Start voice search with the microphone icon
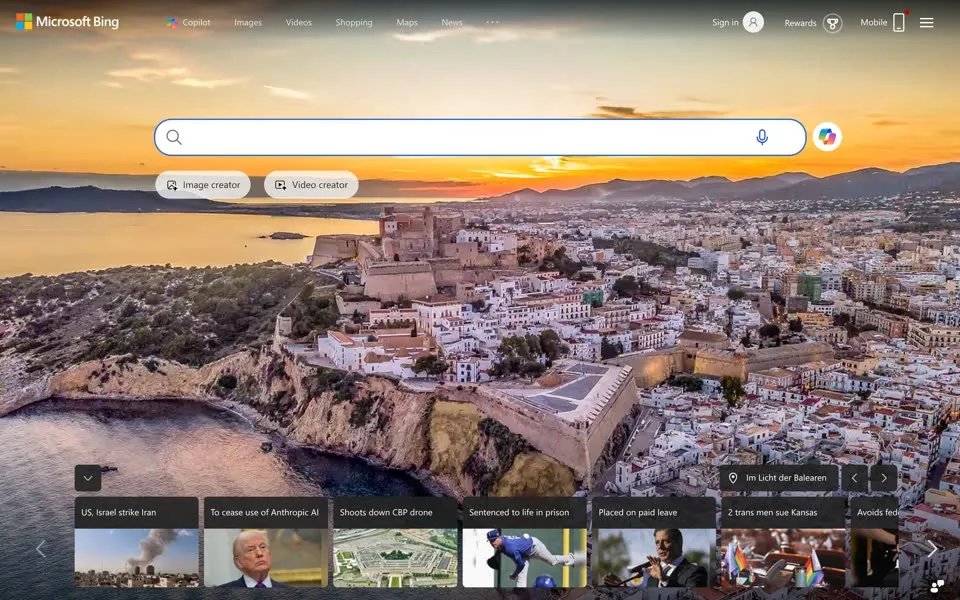Viewport: 960px width, 600px height. pyautogui.click(x=762, y=137)
